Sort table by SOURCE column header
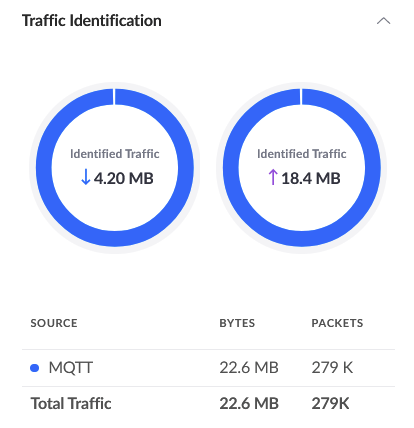Viewport: 414px width, 428px height. (54, 323)
